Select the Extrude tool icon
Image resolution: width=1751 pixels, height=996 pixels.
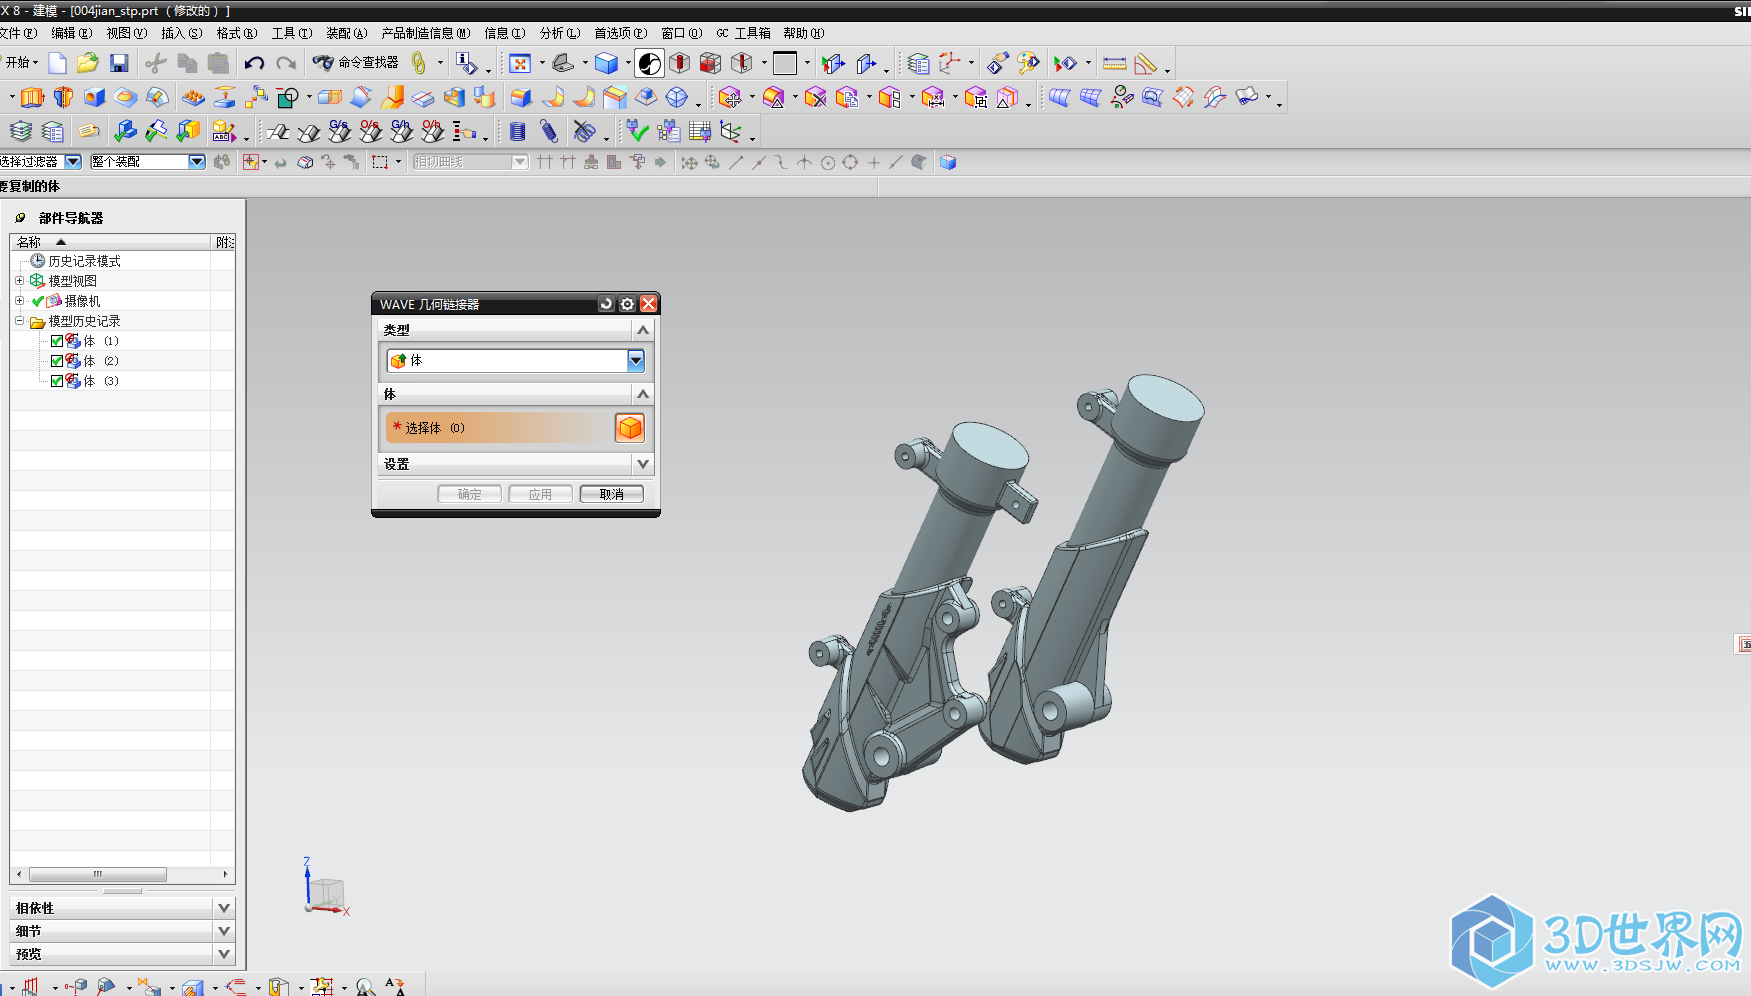32,97
